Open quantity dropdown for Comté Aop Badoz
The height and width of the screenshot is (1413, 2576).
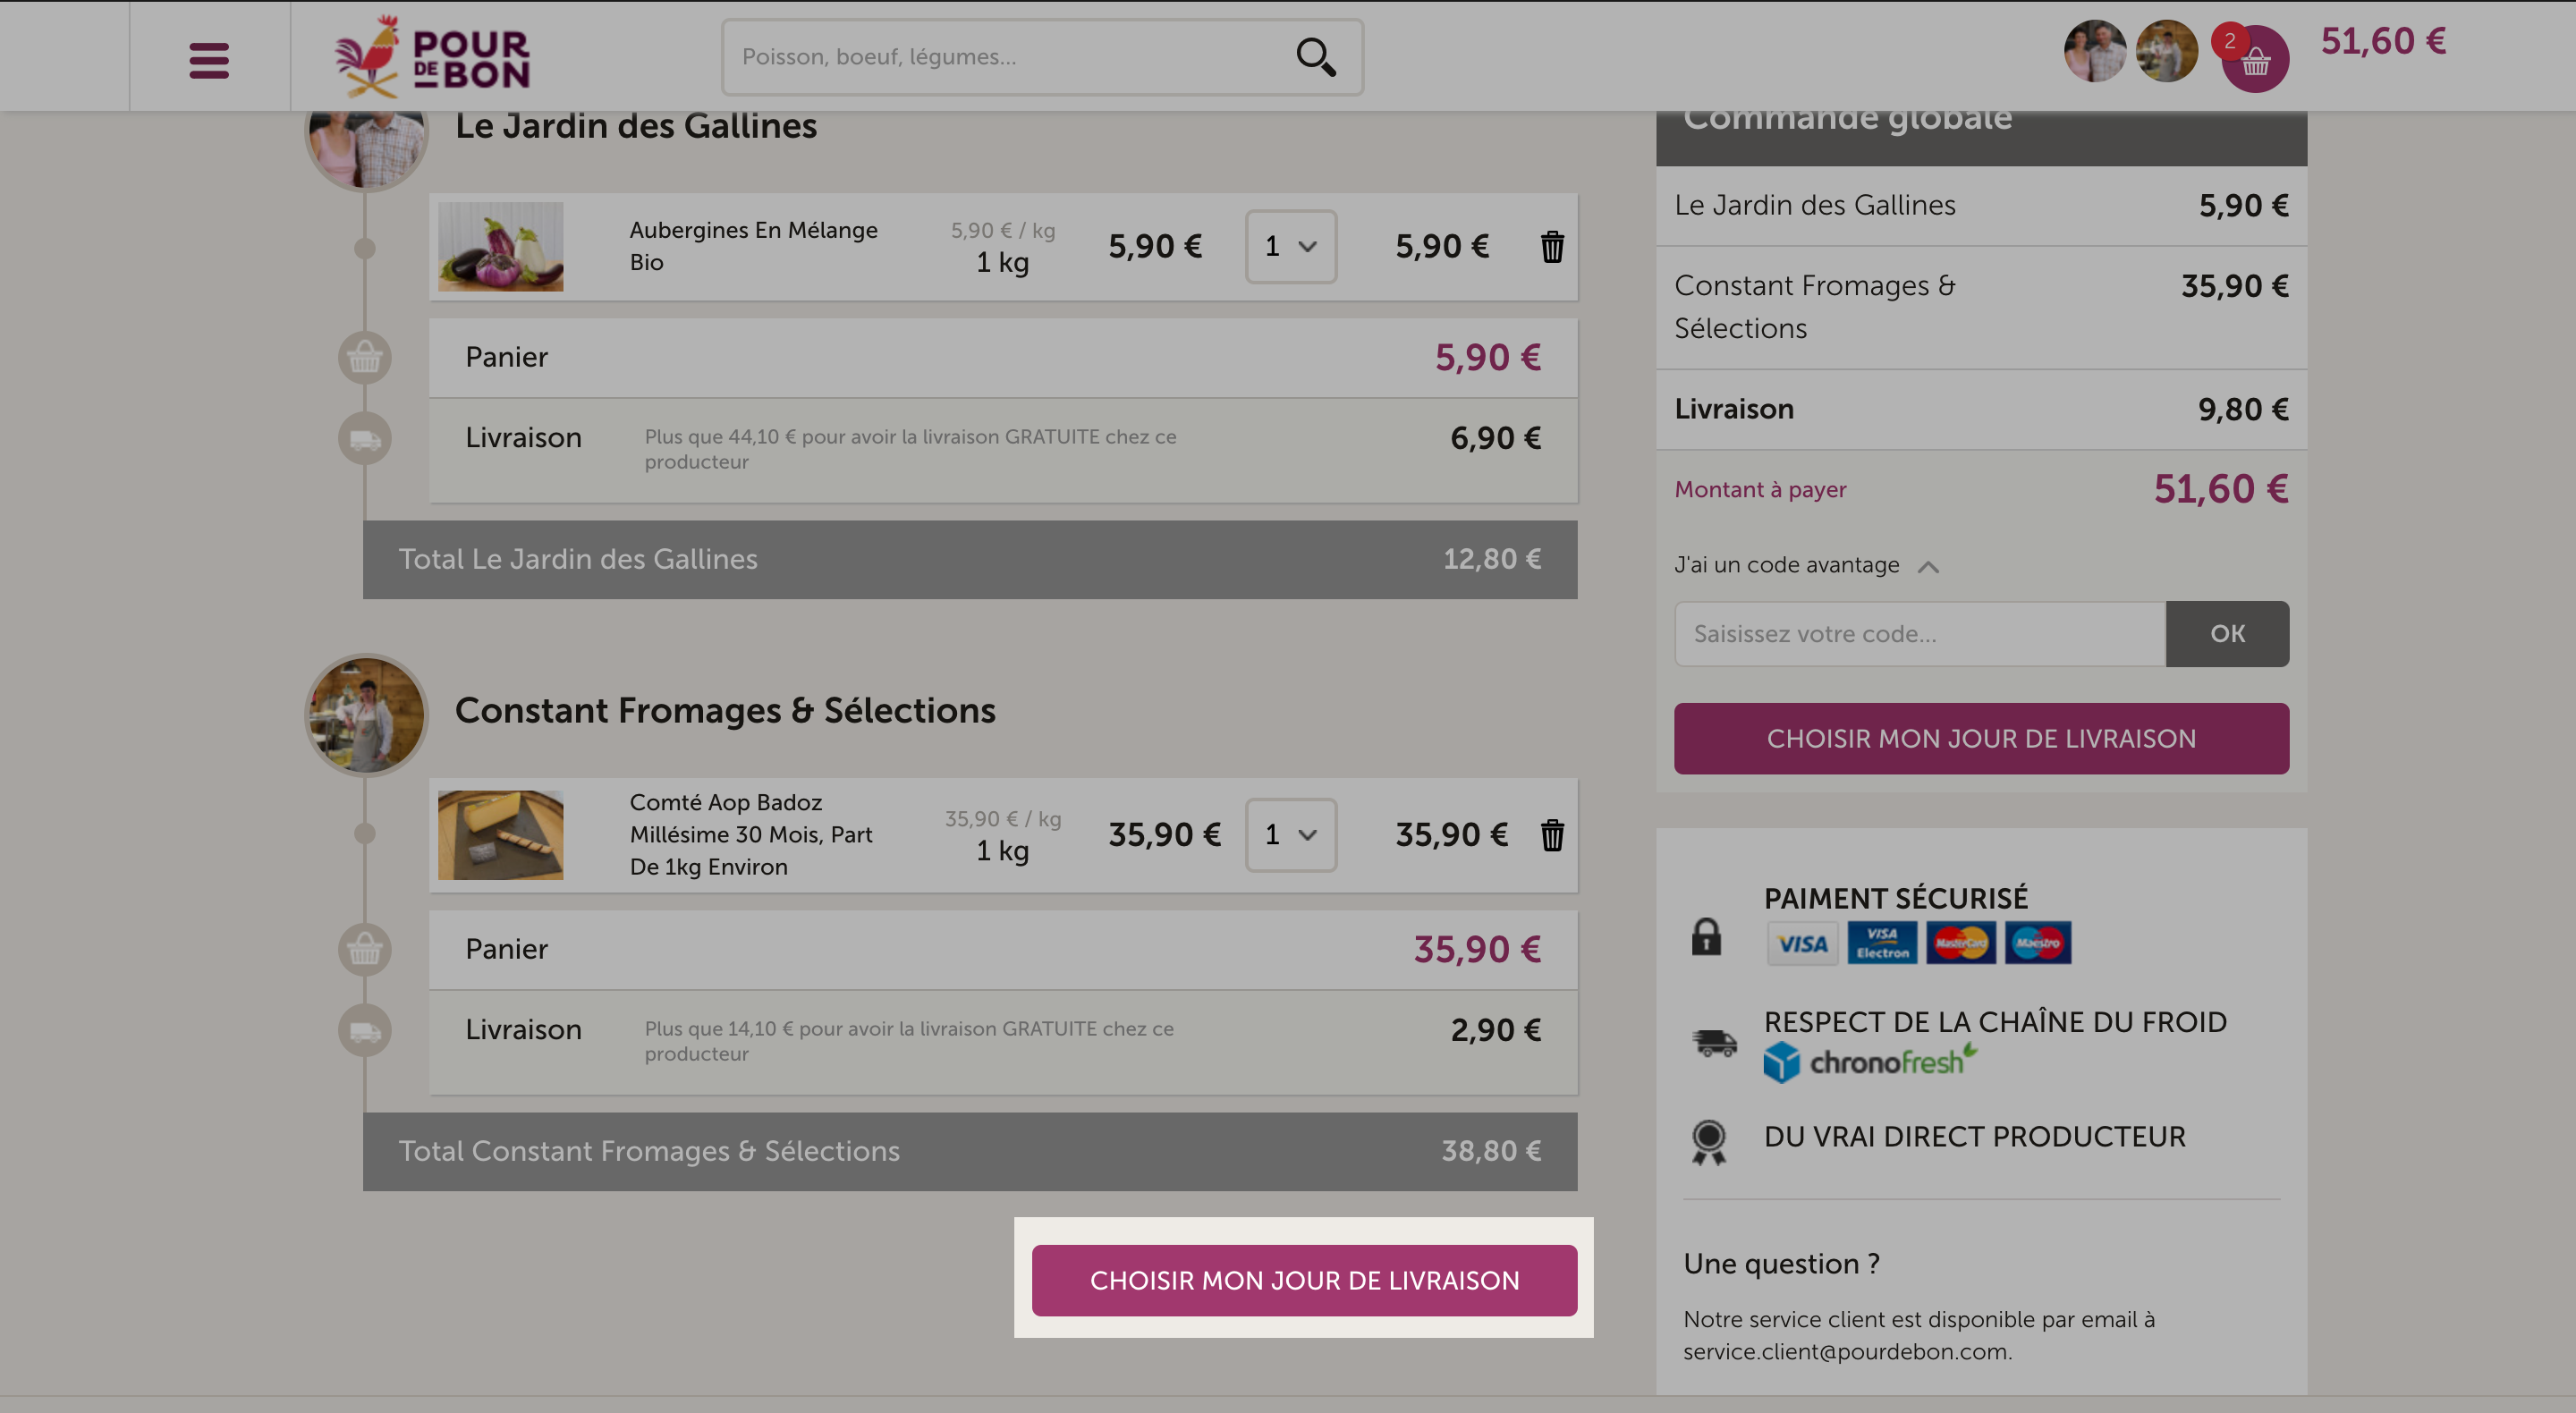(x=1290, y=834)
